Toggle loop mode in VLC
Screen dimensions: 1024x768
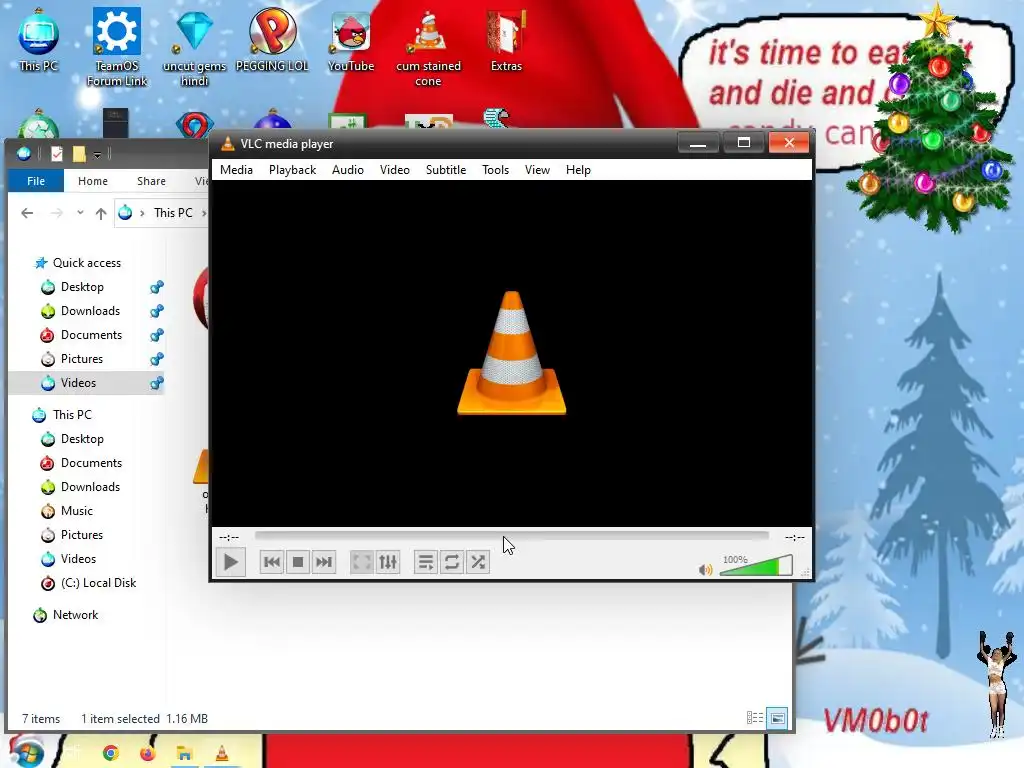click(452, 562)
